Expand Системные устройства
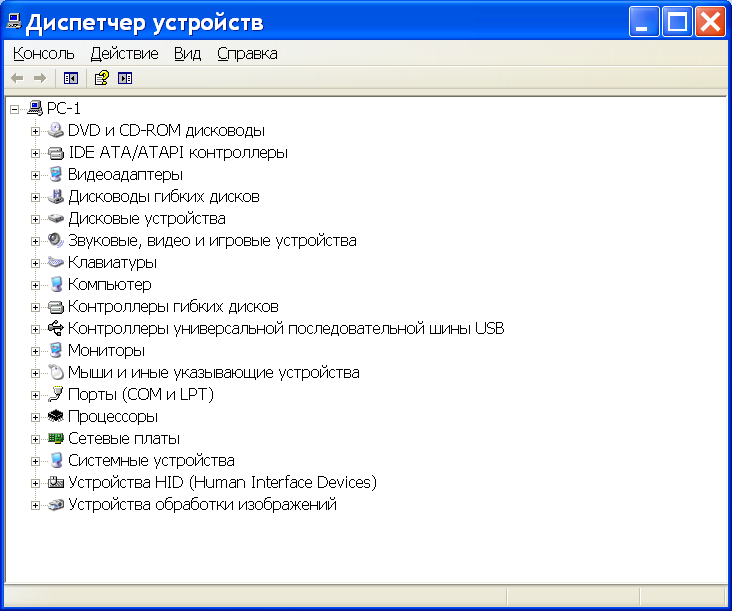The width and height of the screenshot is (732, 611). [35, 461]
